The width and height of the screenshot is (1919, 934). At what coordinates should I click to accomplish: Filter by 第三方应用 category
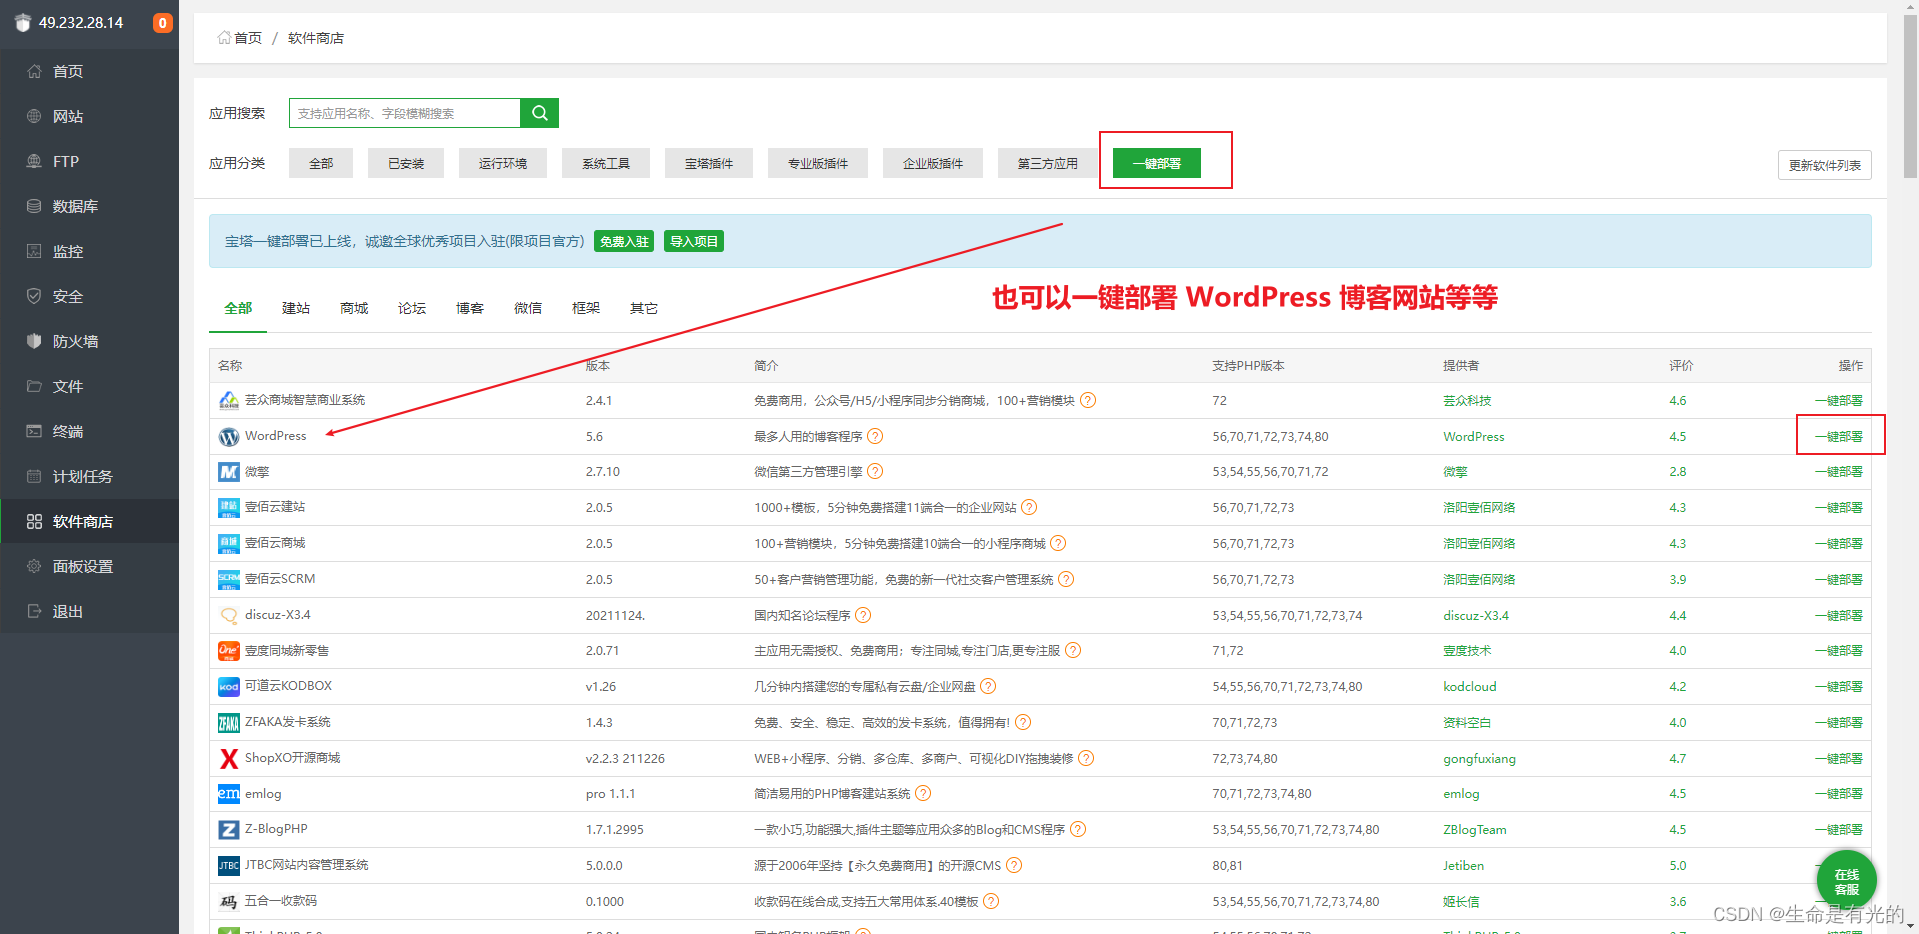point(1048,163)
